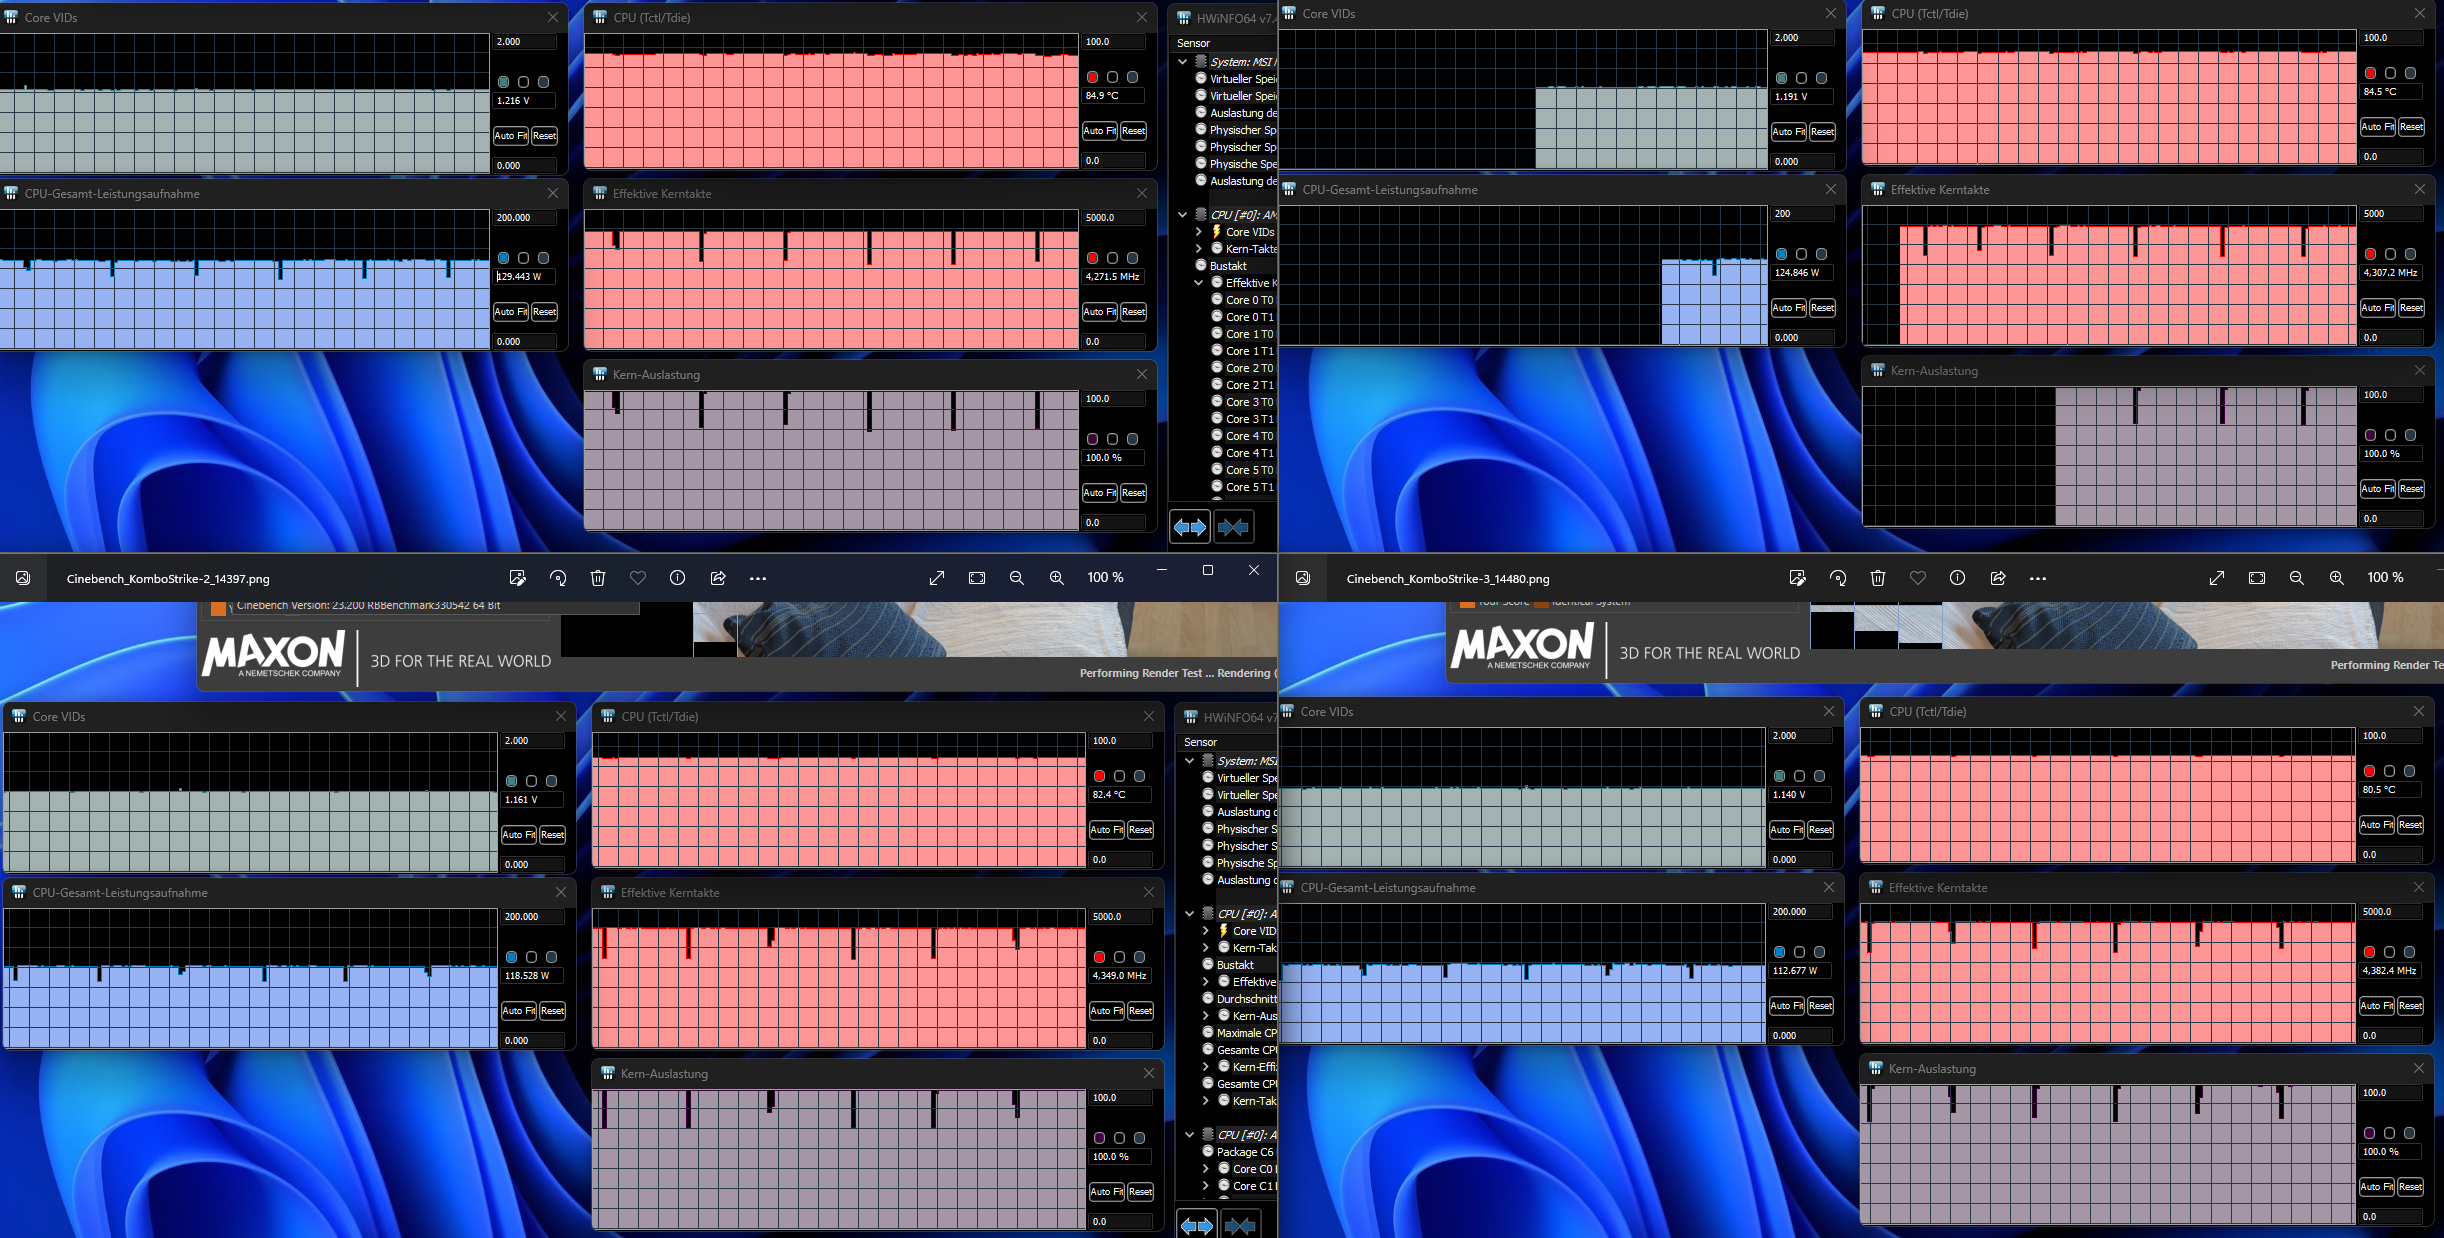The image size is (2444, 1238).
Task: Open more options menu in KomboStrike-3 viewer
Action: (2037, 578)
